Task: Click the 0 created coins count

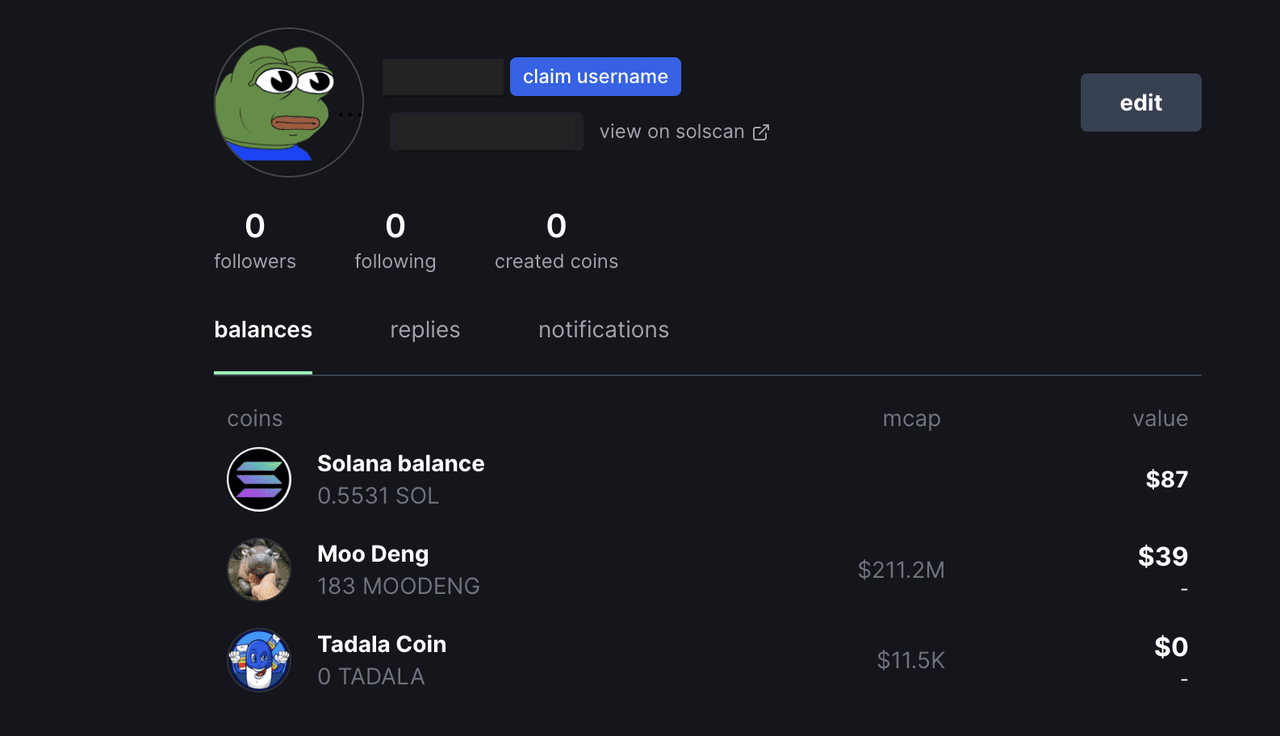Action: 556,228
